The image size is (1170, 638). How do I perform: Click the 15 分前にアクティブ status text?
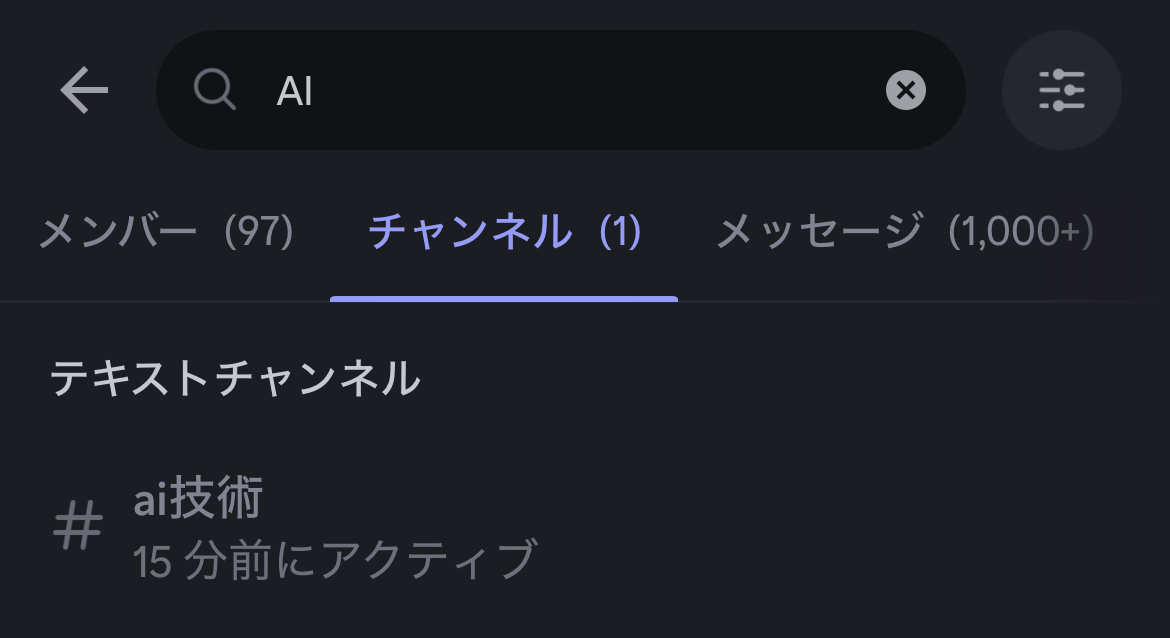click(335, 560)
